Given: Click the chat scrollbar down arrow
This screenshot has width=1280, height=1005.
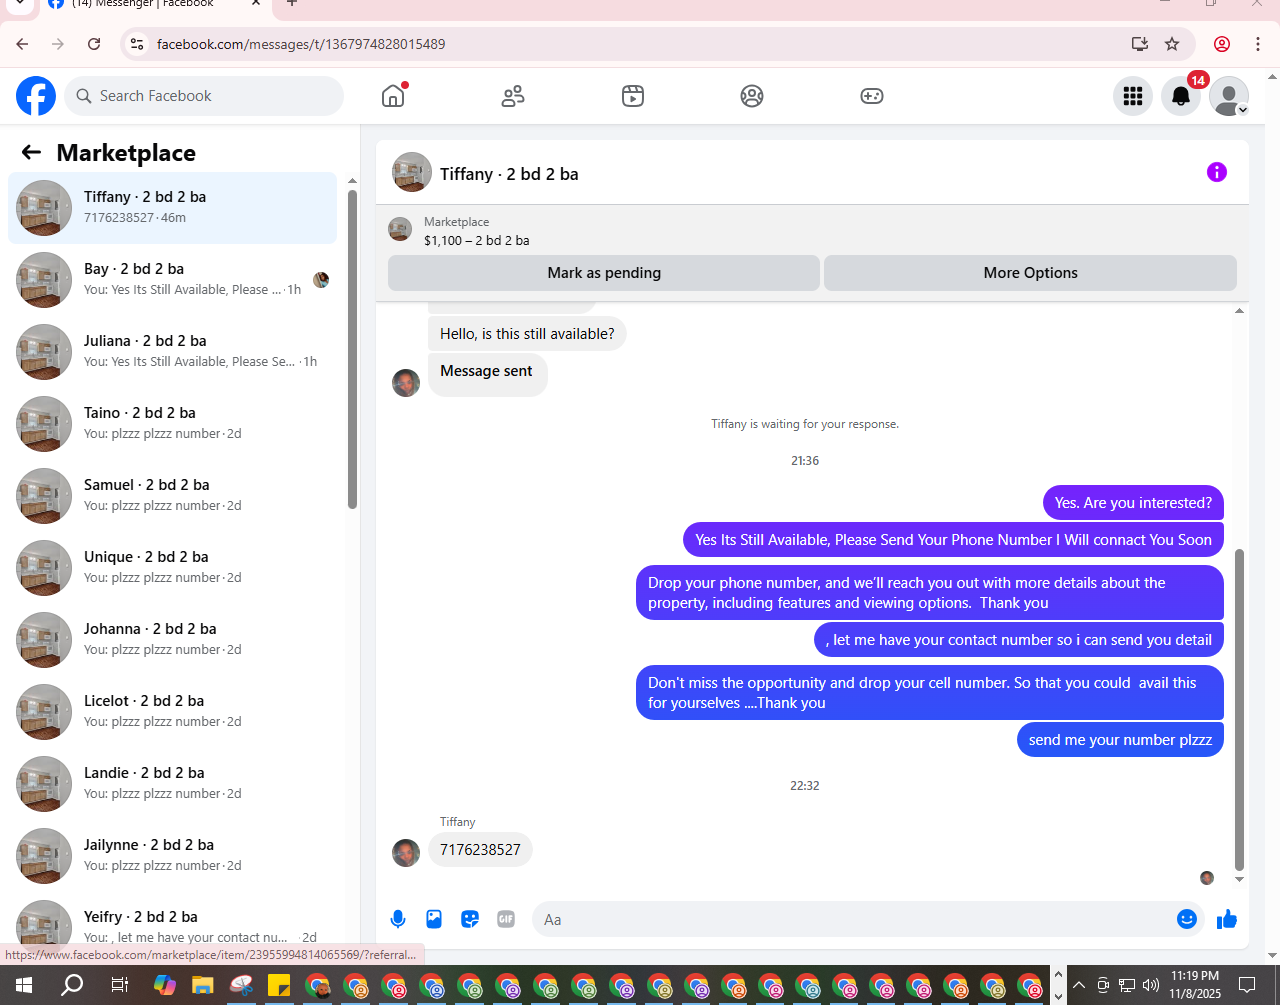Looking at the screenshot, I should click(1240, 880).
